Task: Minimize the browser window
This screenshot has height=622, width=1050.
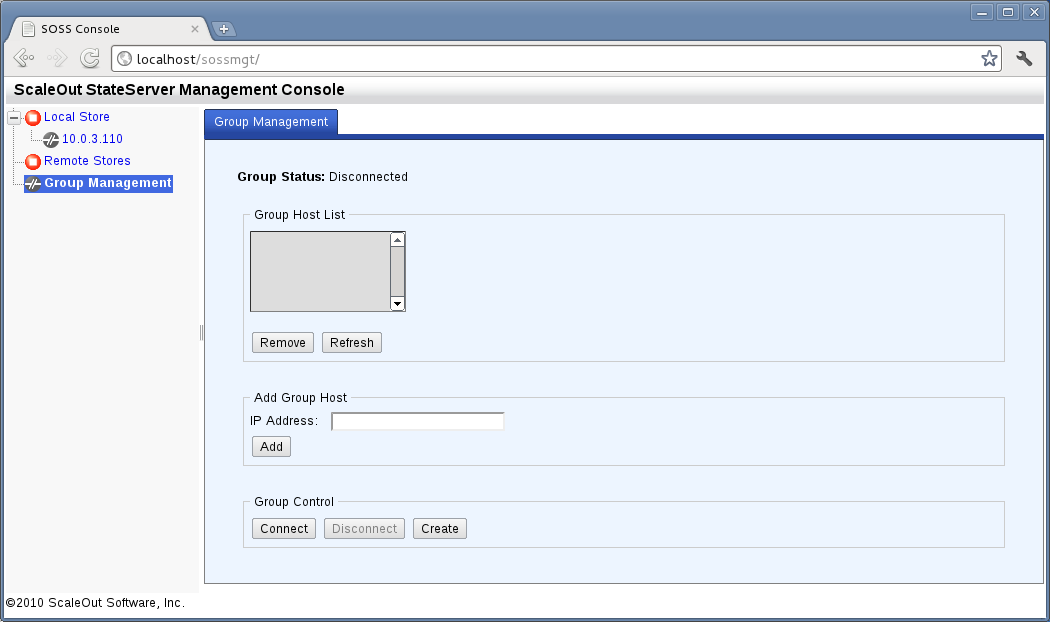Action: 982,12
